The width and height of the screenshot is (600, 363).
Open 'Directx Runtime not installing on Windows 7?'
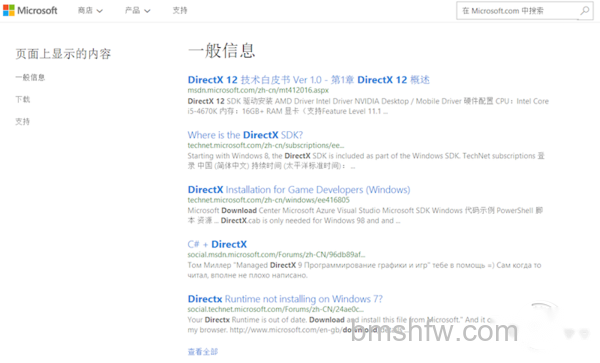point(285,299)
